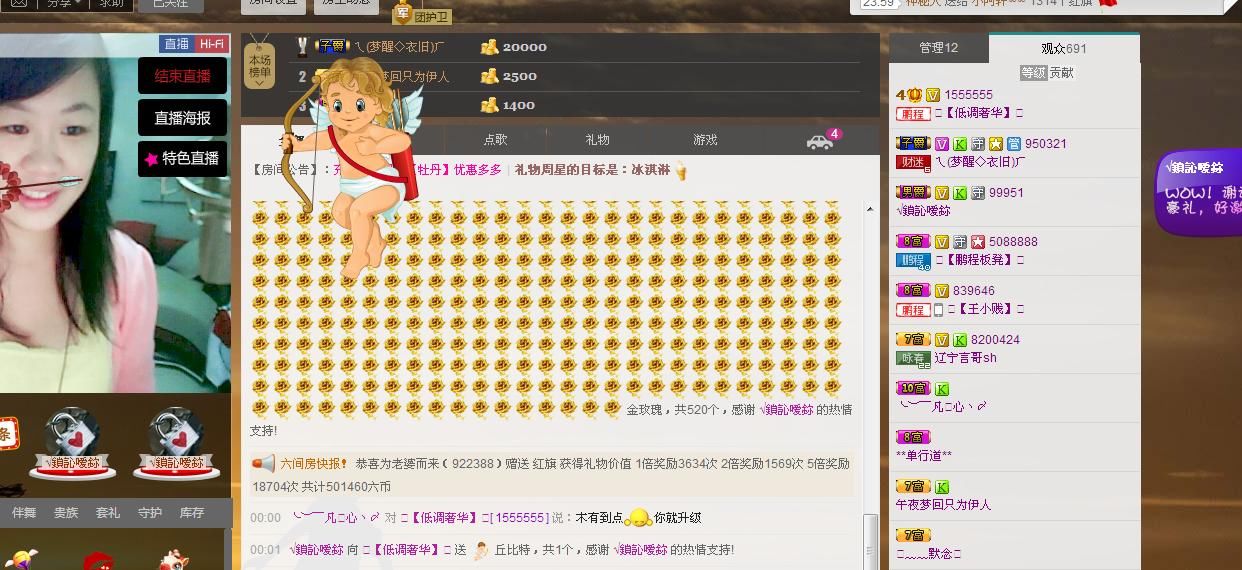1242x570 pixels.
Task: Sort the audience by 等级
Action: click(1033, 73)
